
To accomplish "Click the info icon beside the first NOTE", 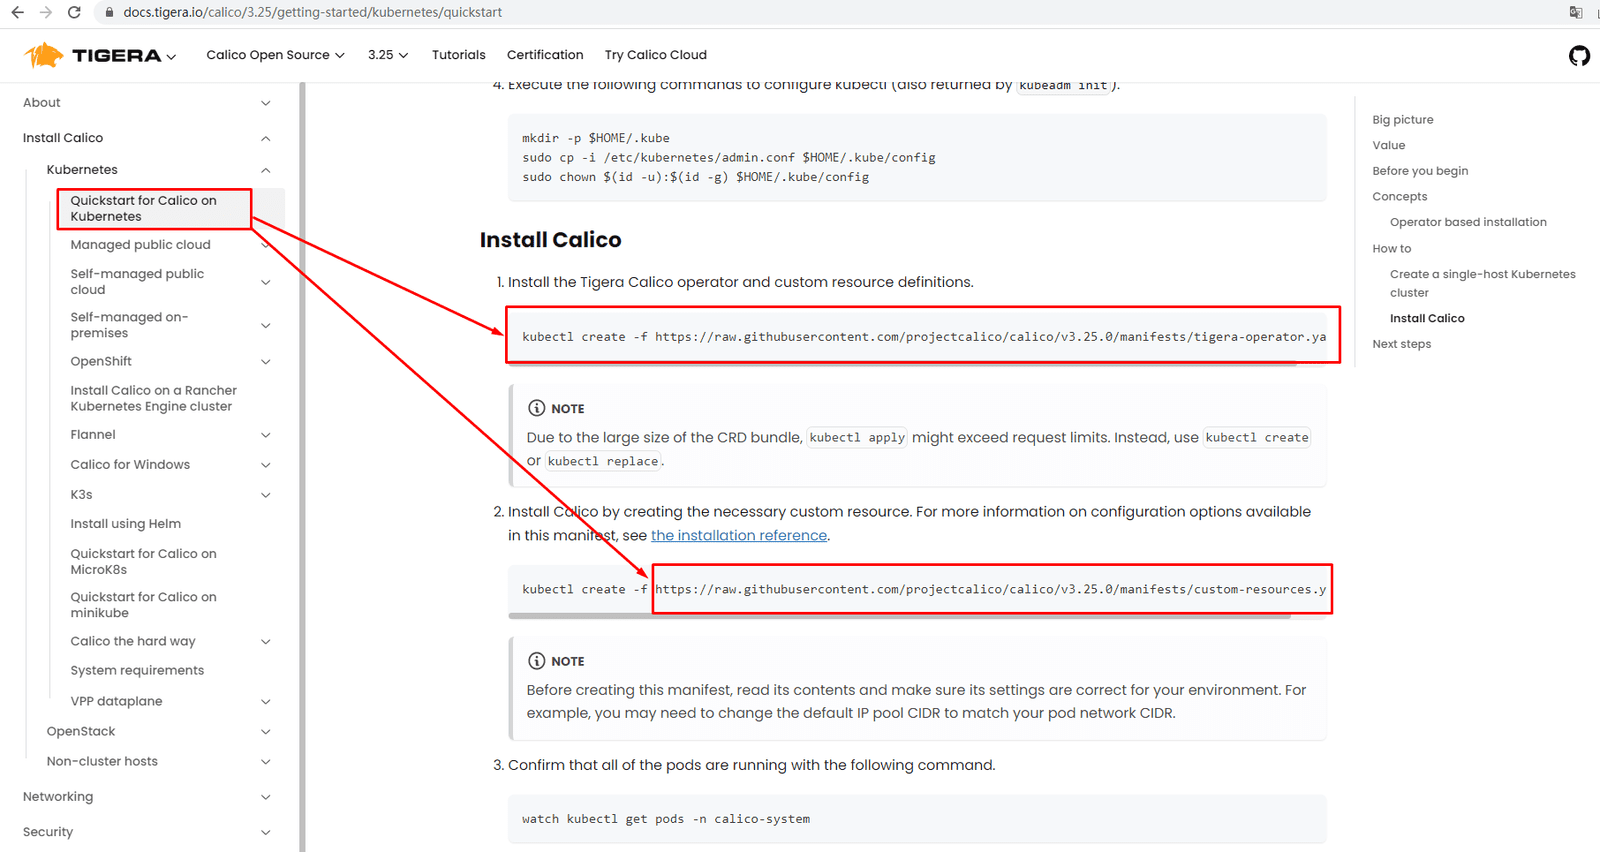I will tap(536, 408).
